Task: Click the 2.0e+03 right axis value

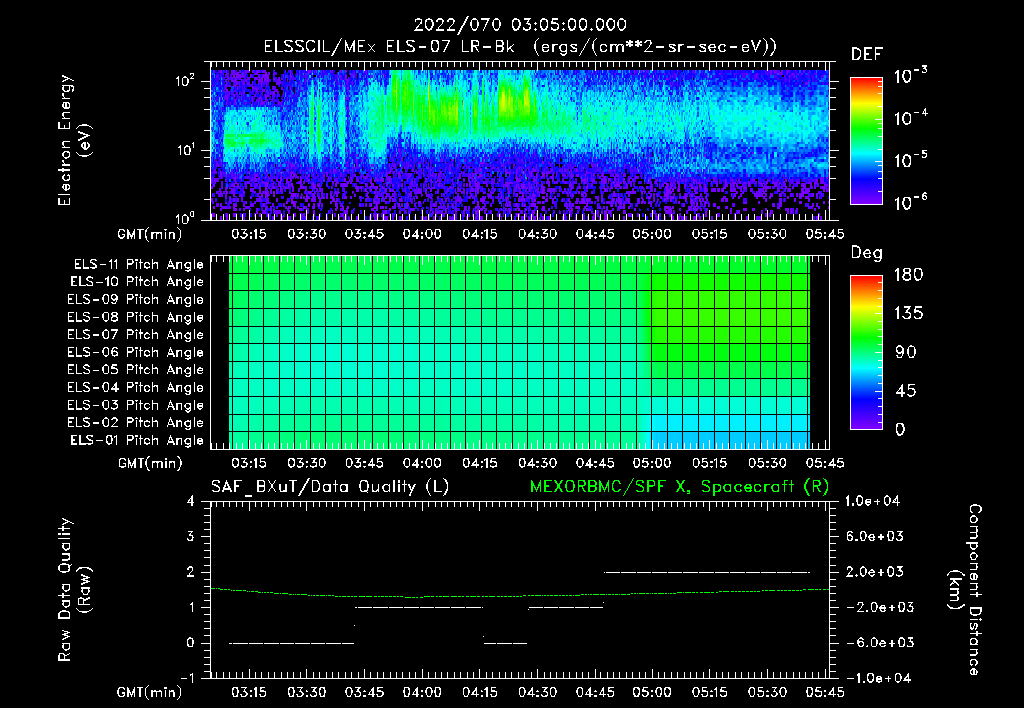Action: click(x=876, y=572)
